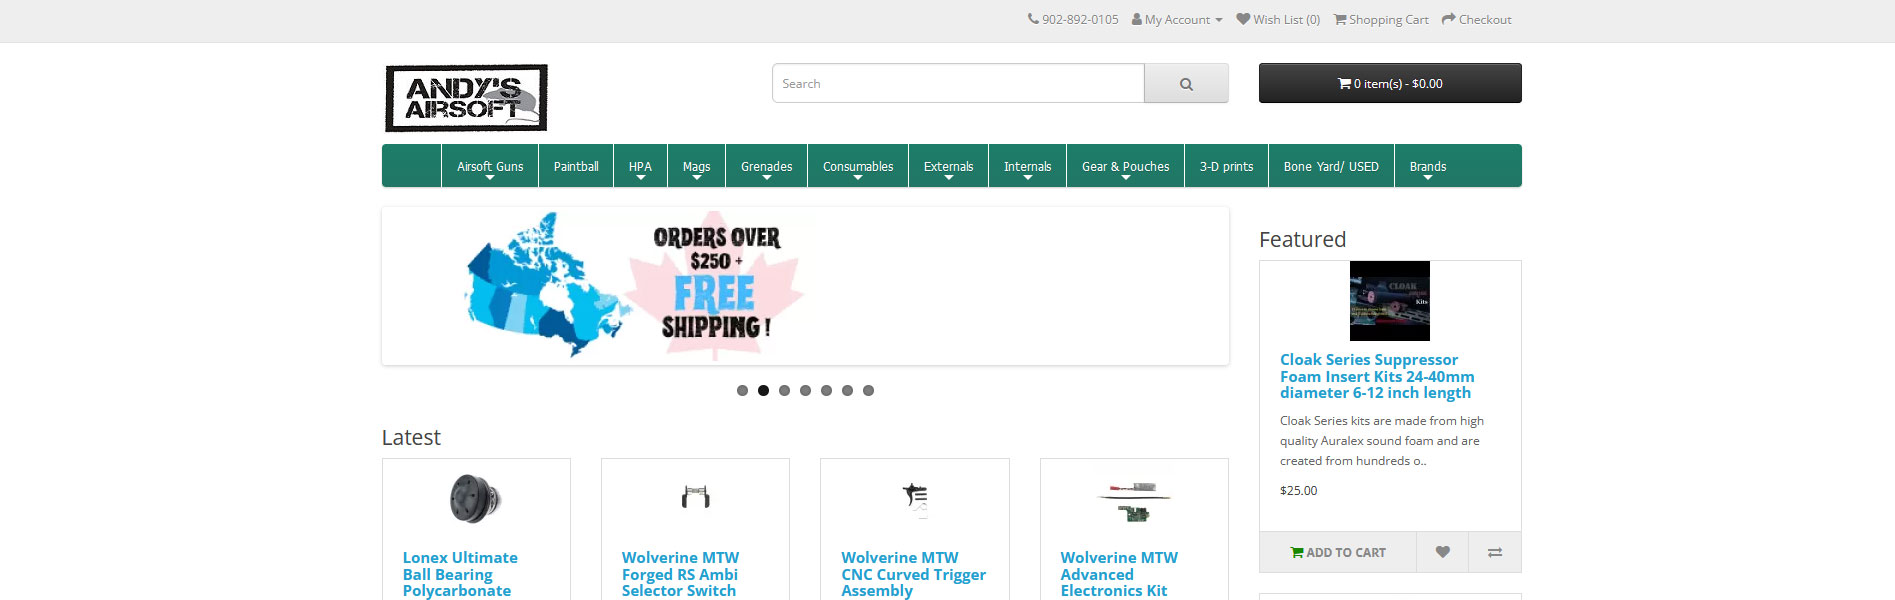Select the third banner slide dot
Image resolution: width=1895 pixels, height=600 pixels.
coord(784,391)
